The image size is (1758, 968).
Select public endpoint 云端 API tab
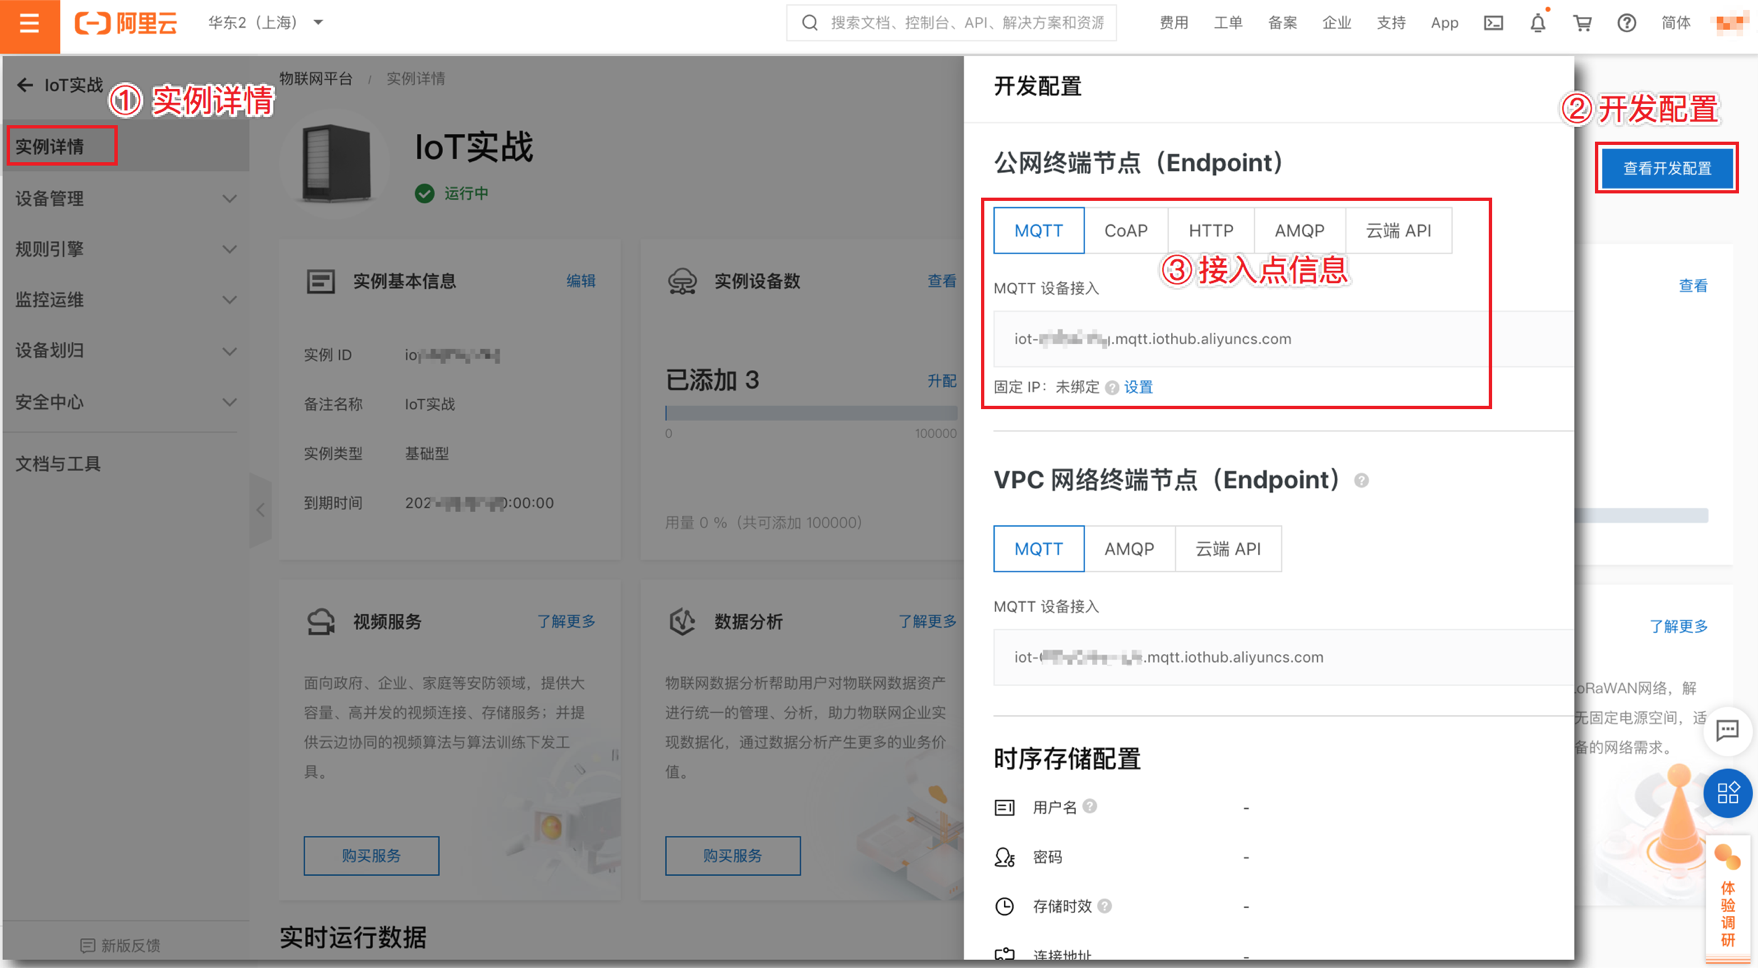(1399, 231)
